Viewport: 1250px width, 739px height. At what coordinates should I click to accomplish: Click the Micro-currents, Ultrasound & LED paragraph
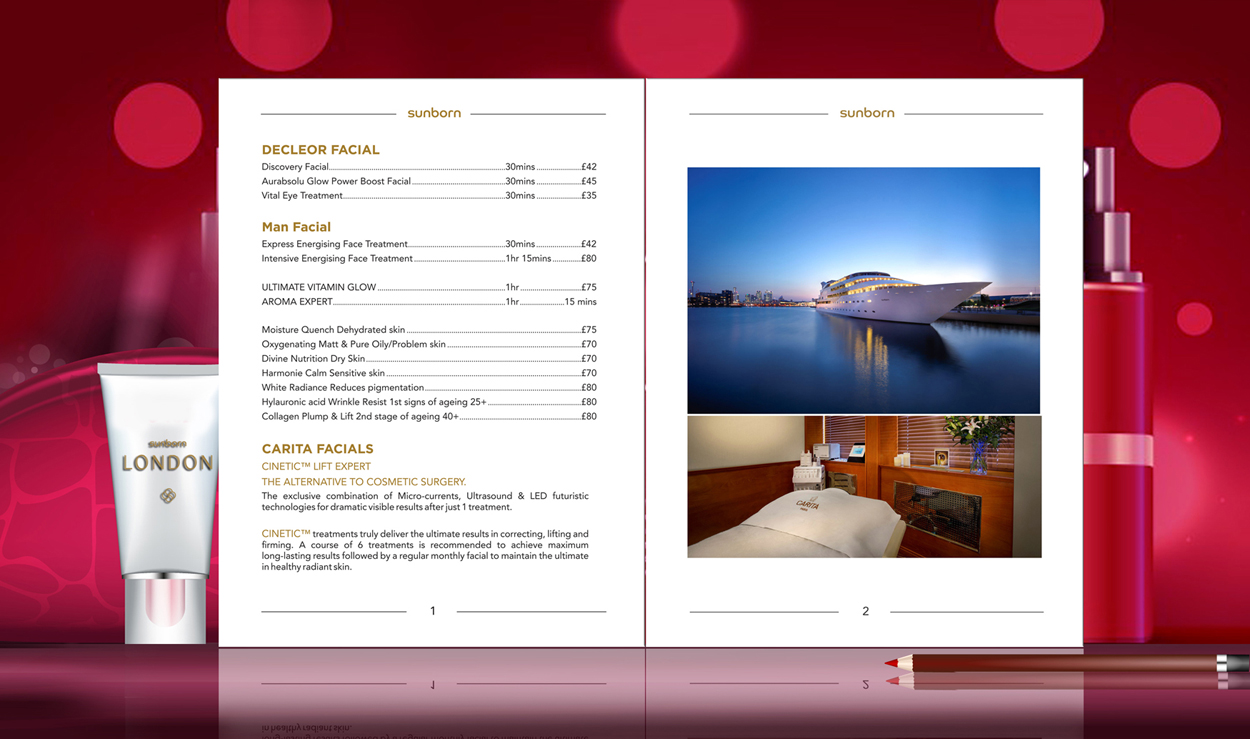click(x=425, y=501)
